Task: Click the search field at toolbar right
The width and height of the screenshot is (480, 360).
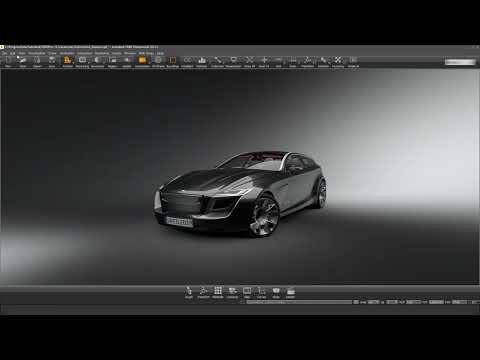Action: [x=460, y=62]
